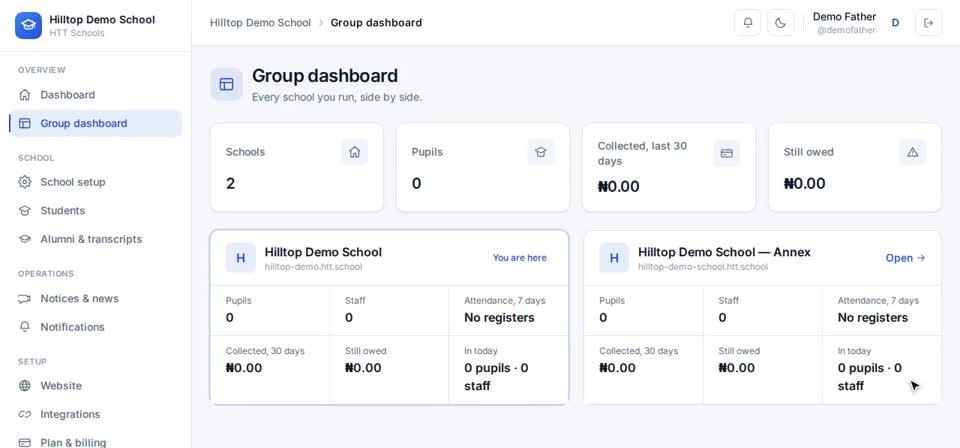The width and height of the screenshot is (960, 448).
Task: Click the credit card icon on Collected card
Action: click(727, 153)
